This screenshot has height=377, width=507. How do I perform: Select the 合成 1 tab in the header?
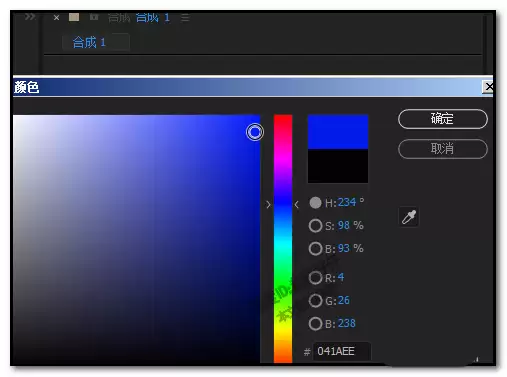[x=153, y=17]
